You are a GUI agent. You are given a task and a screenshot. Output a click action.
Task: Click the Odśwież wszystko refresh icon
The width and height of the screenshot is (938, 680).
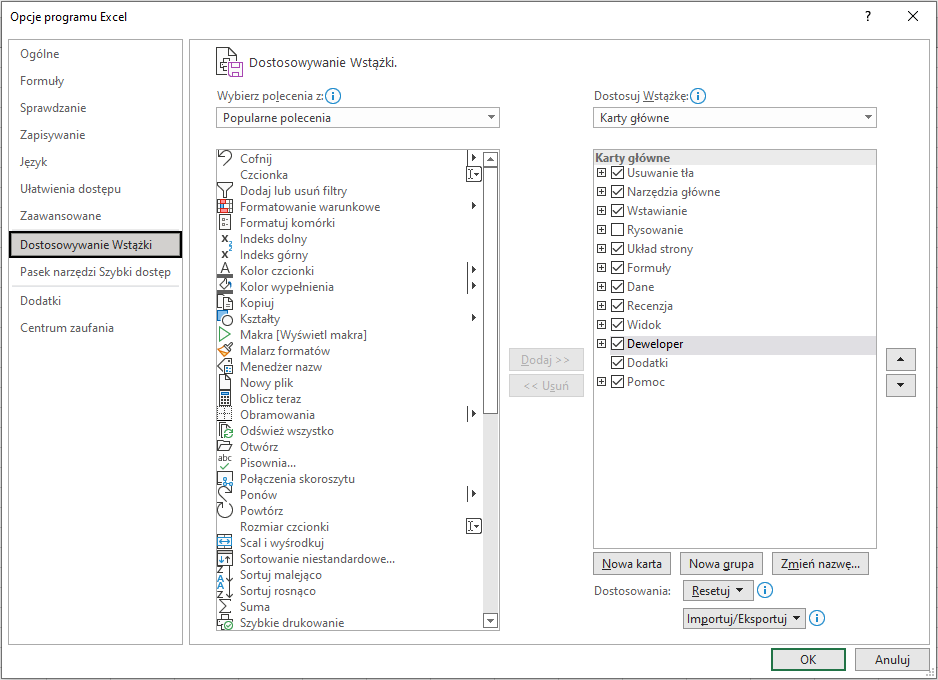[x=224, y=431]
